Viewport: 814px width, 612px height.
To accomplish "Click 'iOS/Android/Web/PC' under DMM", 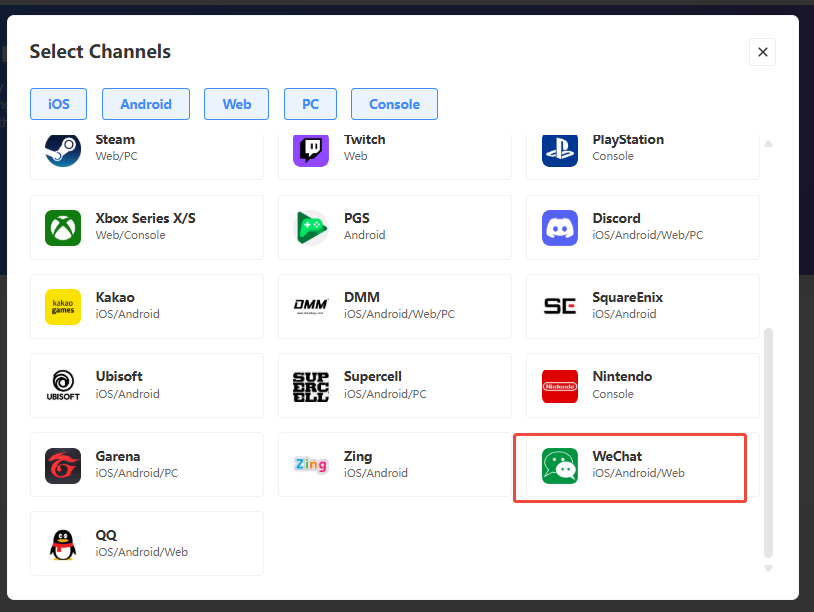I will [x=399, y=314].
